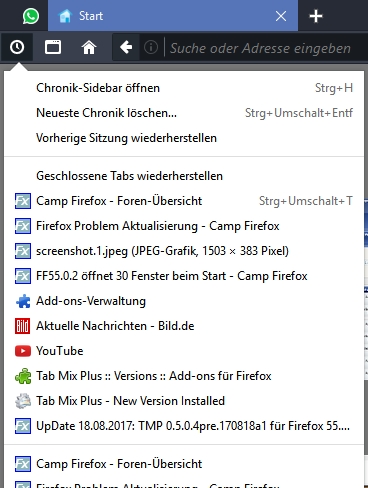Go to the home page icon

click(89, 47)
